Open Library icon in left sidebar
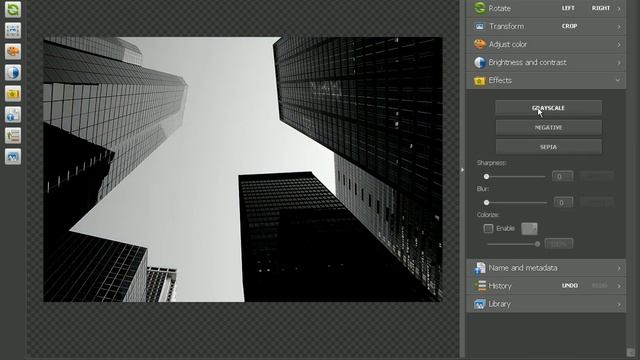Image resolution: width=640 pixels, height=360 pixels. click(x=13, y=157)
